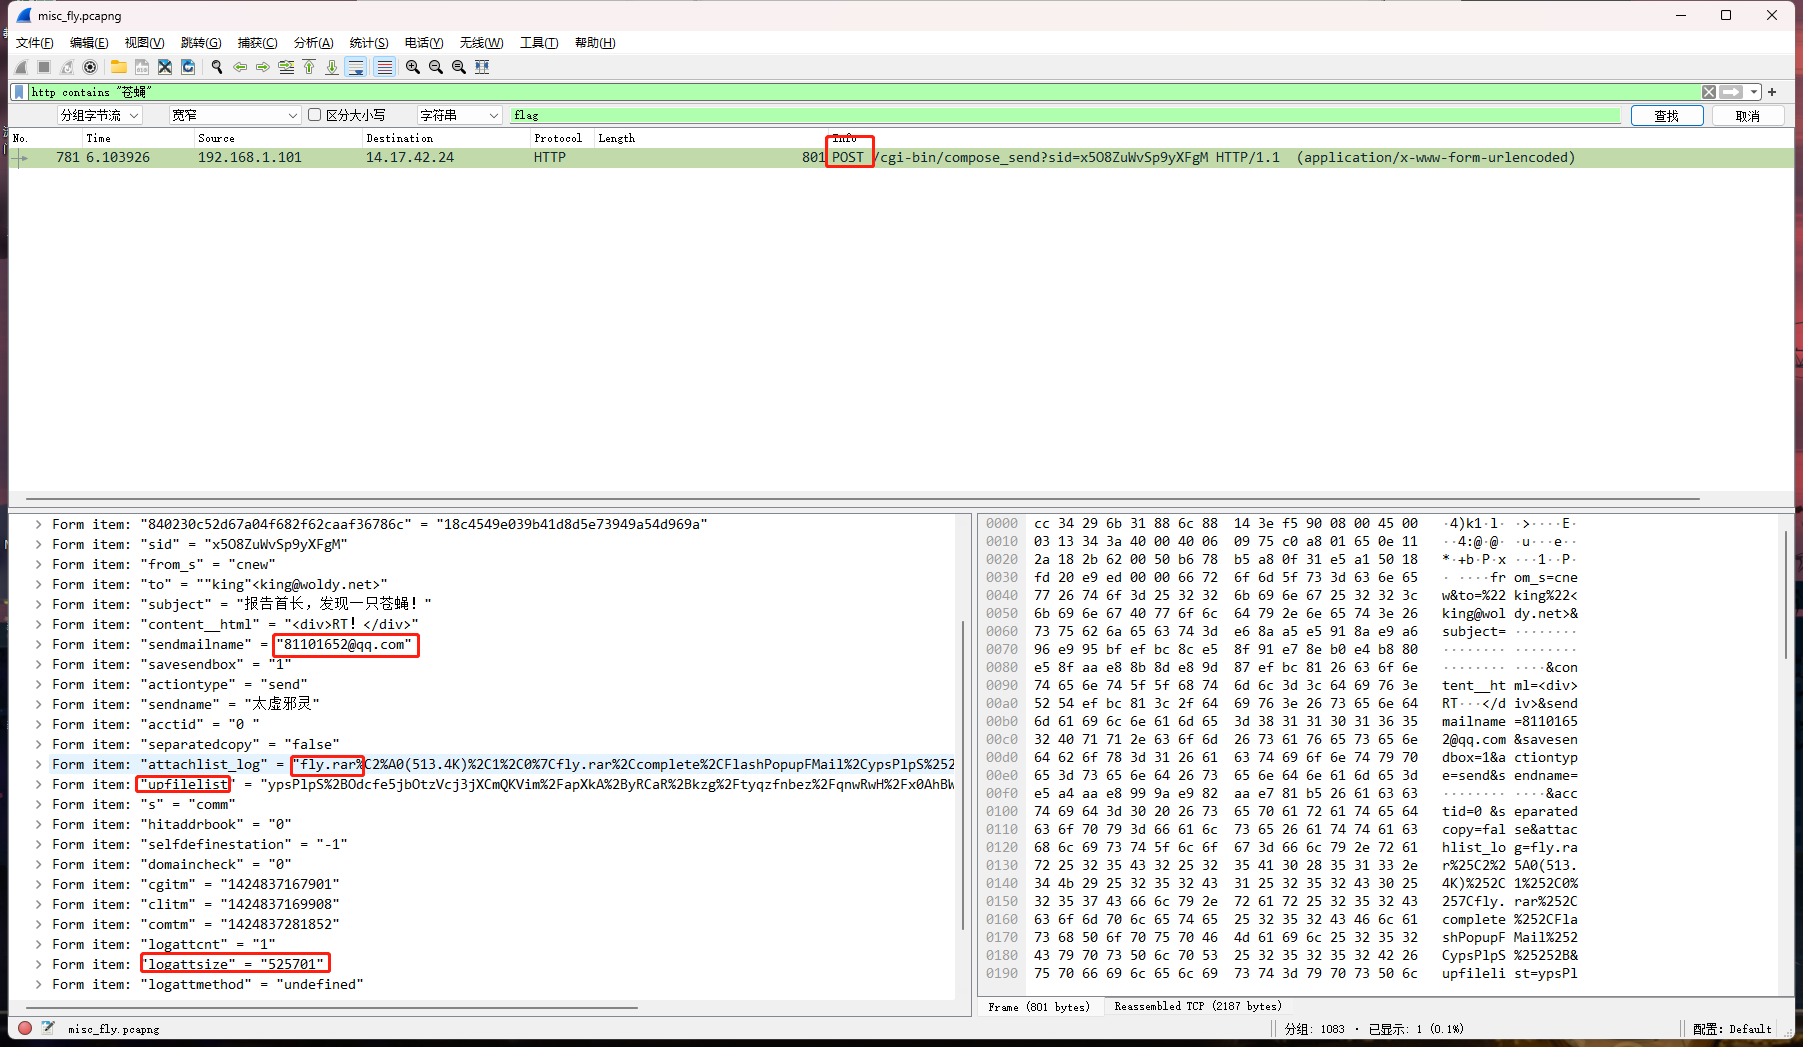Click the display filter bookmark icon
Image resolution: width=1803 pixels, height=1047 pixels.
point(19,92)
